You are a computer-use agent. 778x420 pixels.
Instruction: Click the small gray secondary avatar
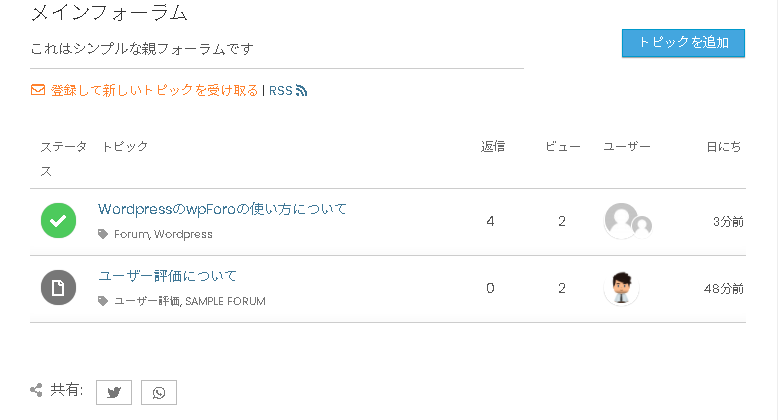pyautogui.click(x=642, y=226)
